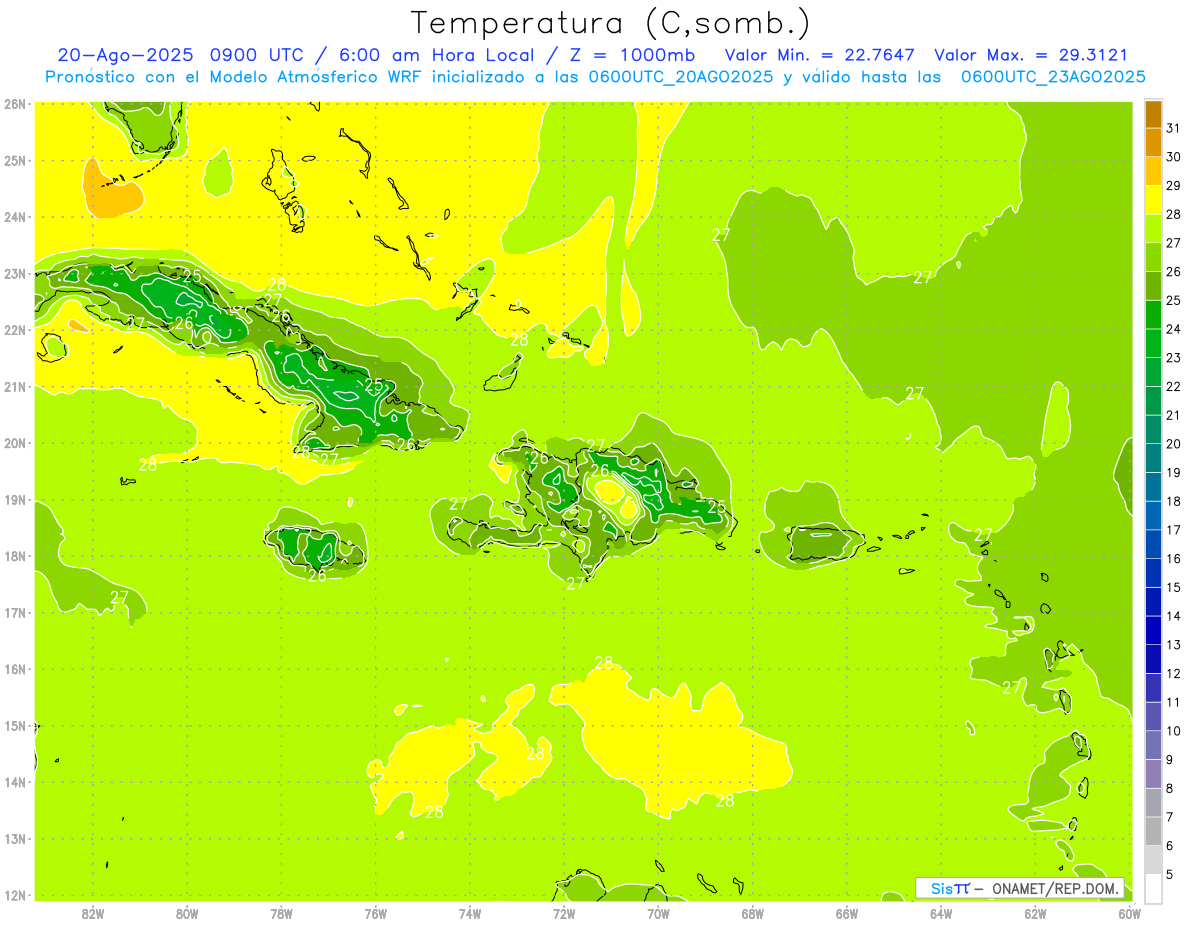This screenshot has height=927, width=1200.
Task: Click the 72W longitude axis label
Action: 564,913
